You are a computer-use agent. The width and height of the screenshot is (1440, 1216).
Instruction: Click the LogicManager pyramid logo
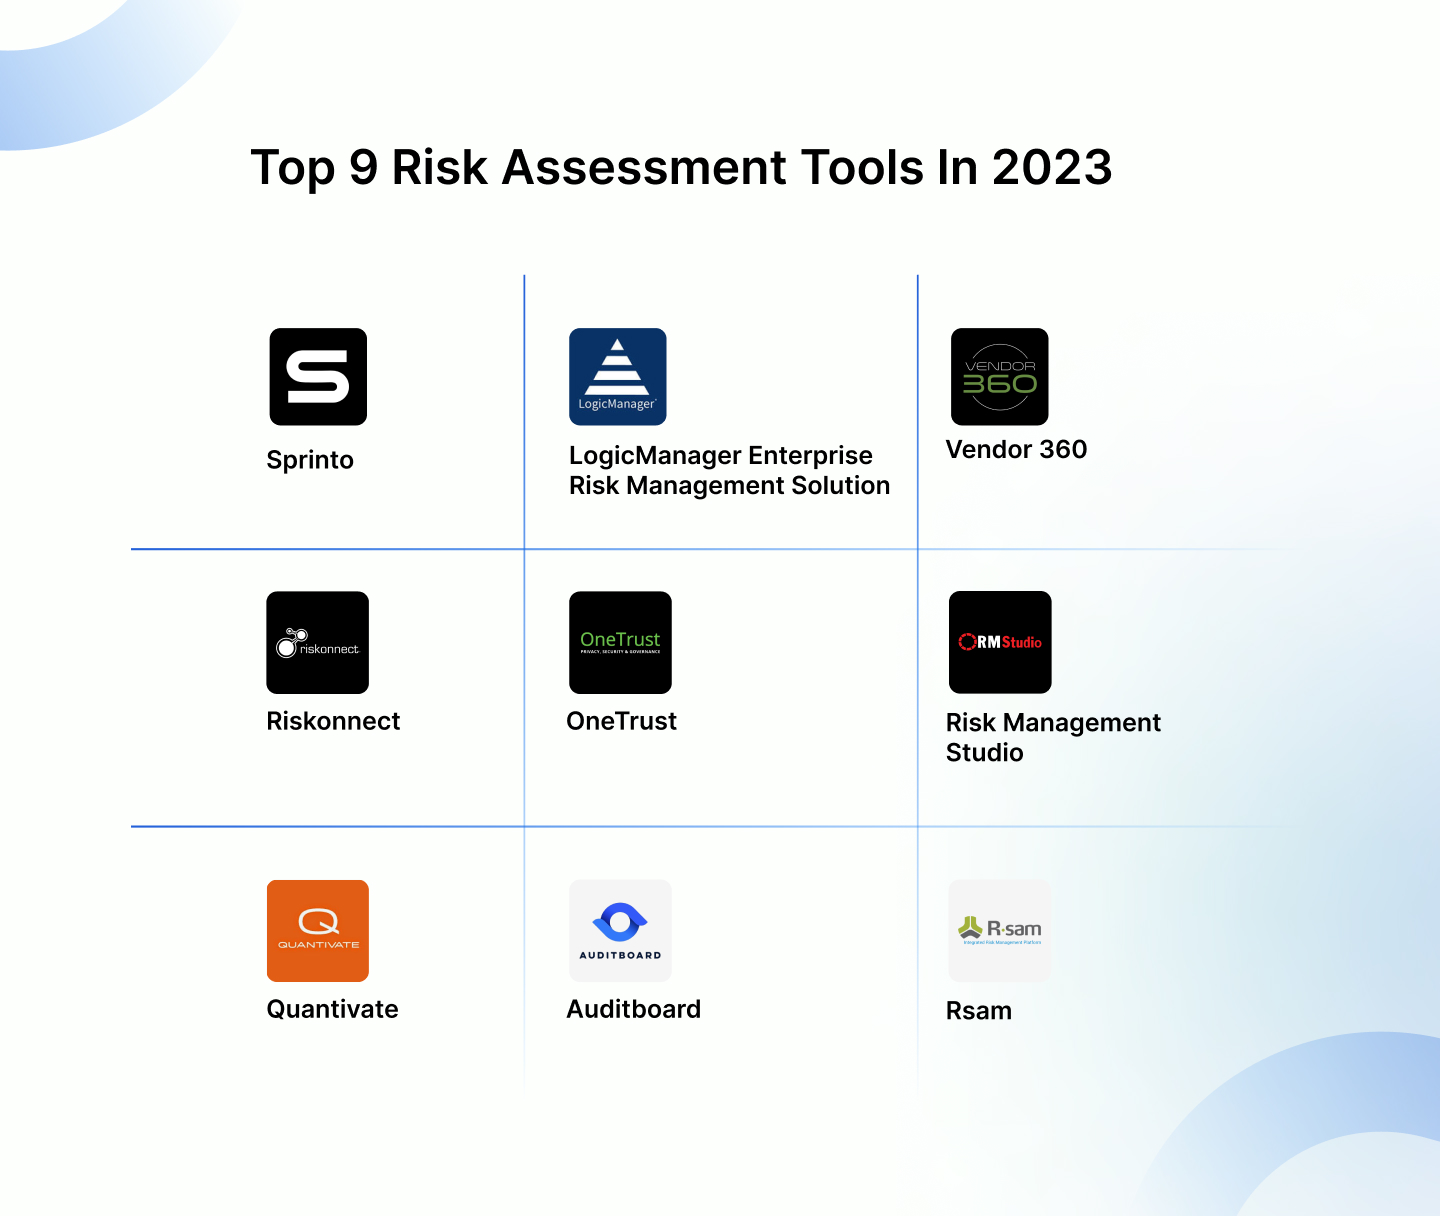[x=618, y=377]
